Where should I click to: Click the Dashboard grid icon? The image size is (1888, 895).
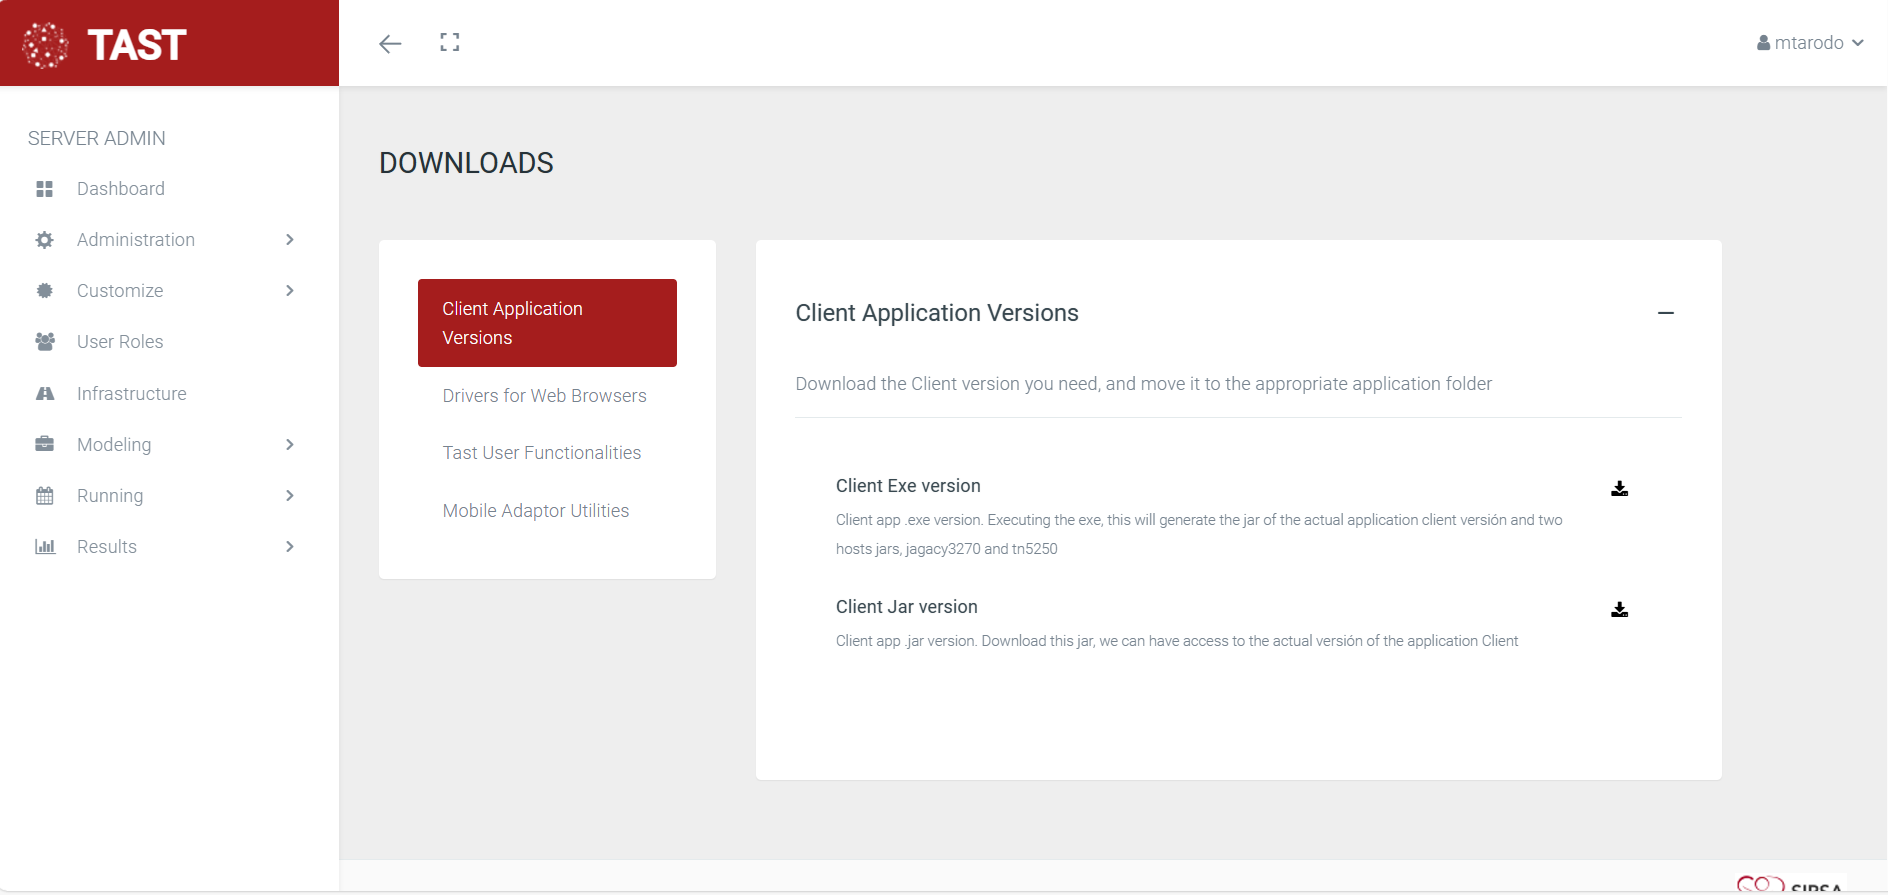click(45, 189)
